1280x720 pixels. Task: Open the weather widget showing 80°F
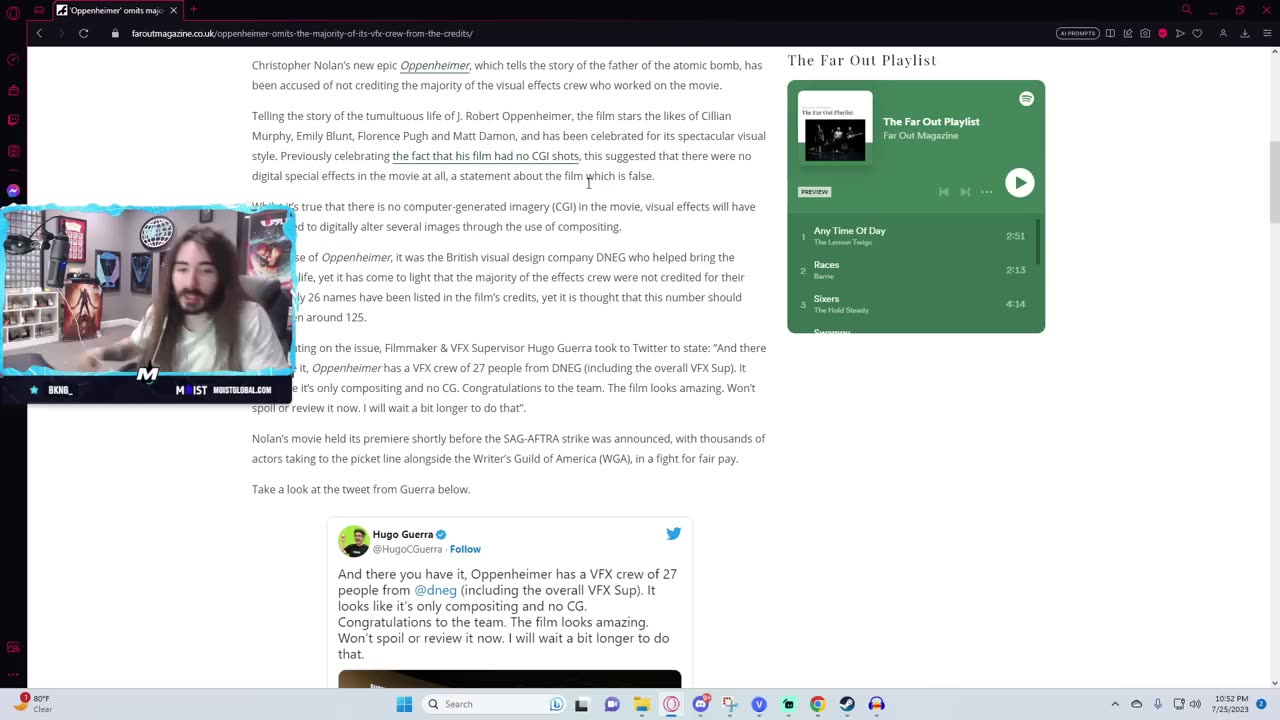click(33, 703)
